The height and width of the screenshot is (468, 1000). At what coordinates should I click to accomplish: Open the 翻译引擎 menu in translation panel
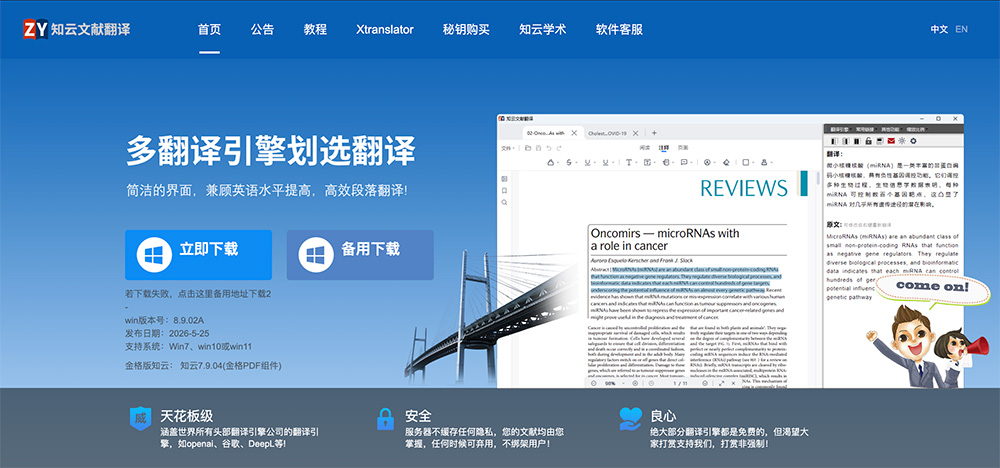[x=841, y=129]
